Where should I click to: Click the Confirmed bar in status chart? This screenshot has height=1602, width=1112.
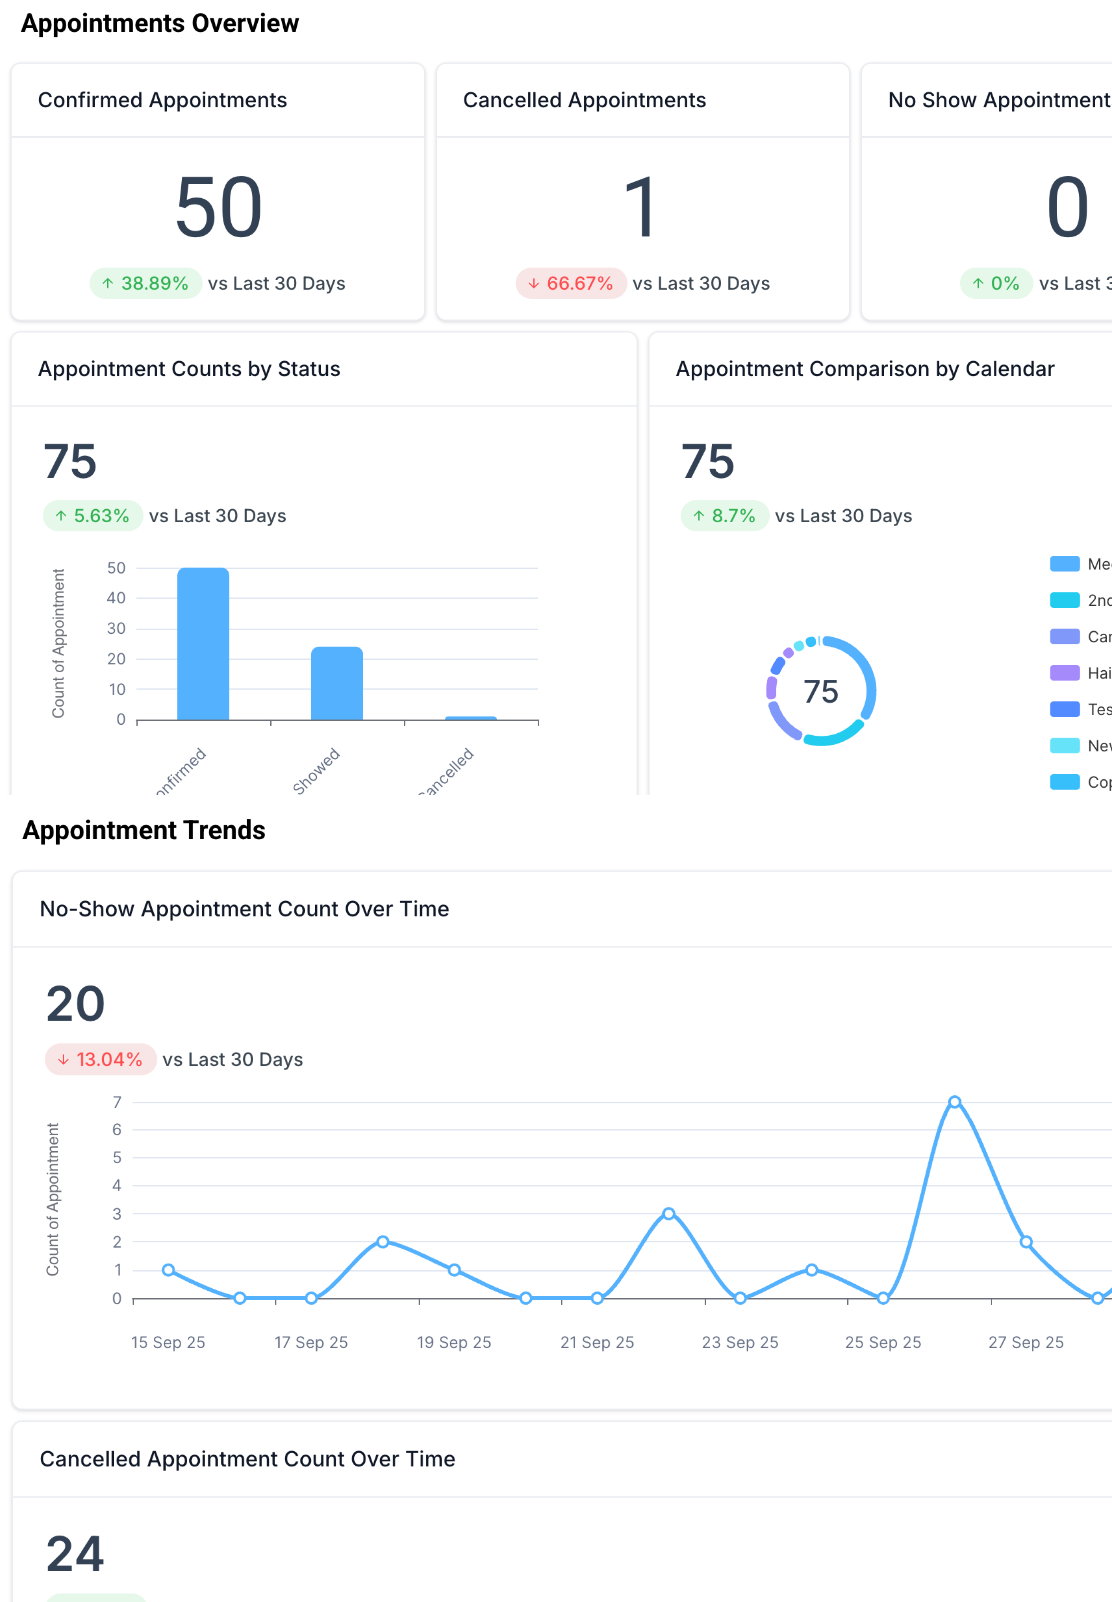tap(203, 644)
